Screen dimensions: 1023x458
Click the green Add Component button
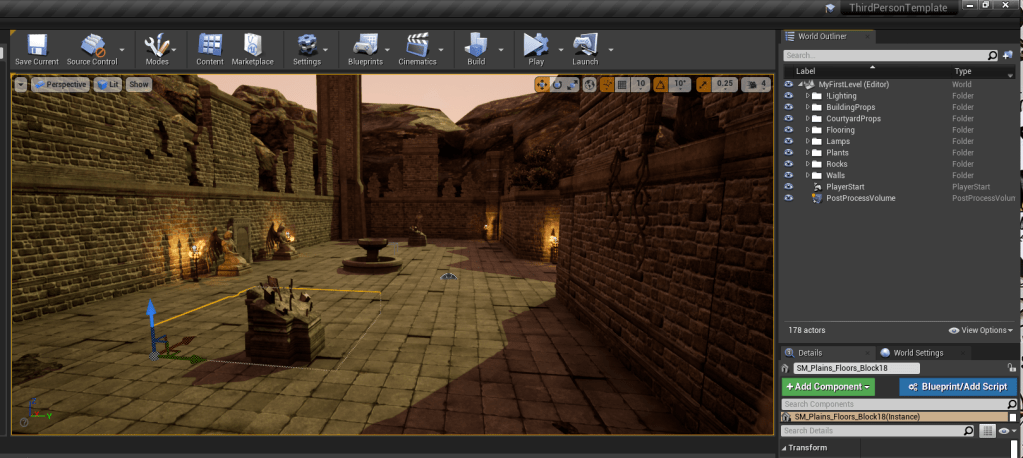click(x=828, y=386)
